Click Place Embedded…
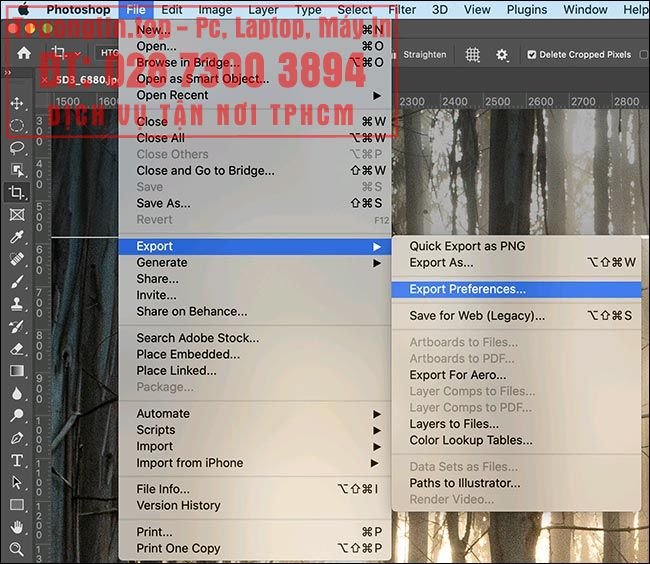Image resolution: width=650 pixels, height=564 pixels. [x=255, y=354]
